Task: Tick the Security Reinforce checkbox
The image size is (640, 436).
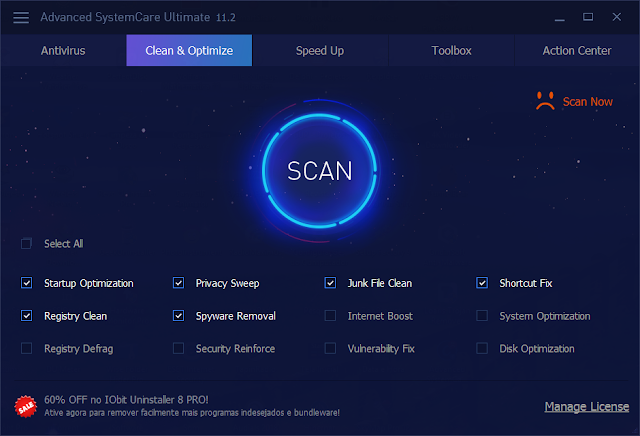Action: pos(178,348)
